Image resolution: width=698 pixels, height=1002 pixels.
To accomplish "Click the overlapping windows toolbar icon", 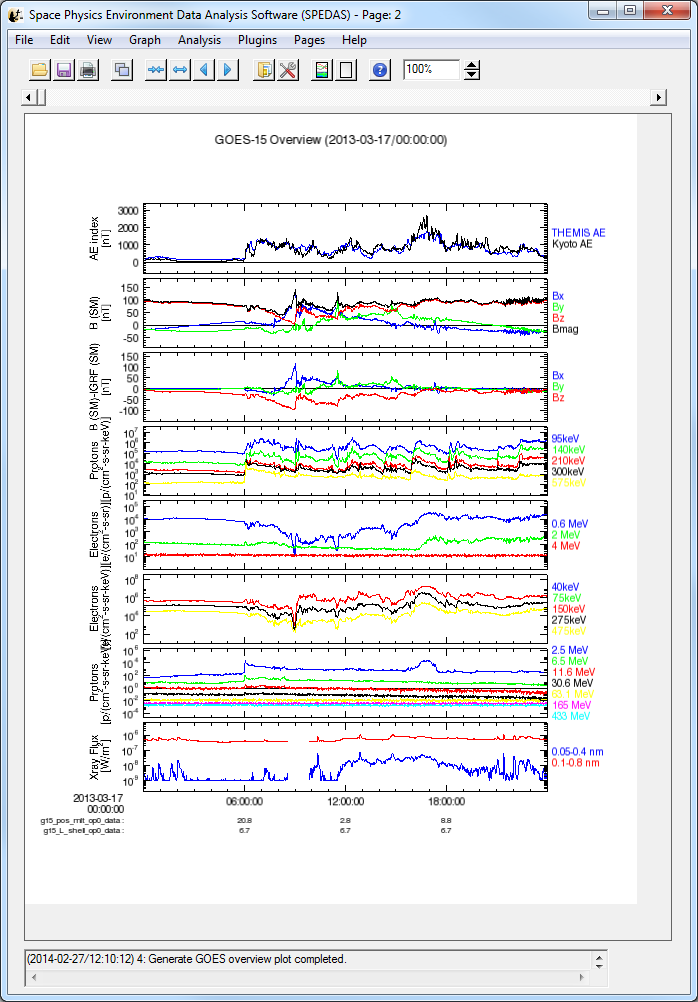I will (122, 70).
